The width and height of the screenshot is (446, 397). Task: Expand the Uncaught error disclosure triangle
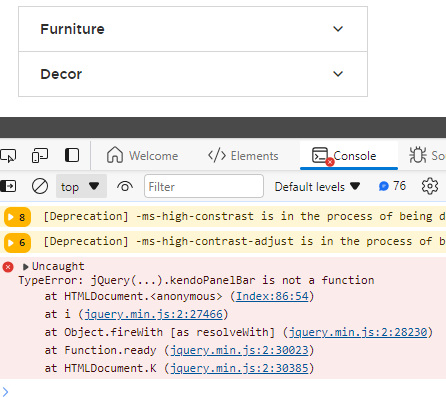pyautogui.click(x=25, y=267)
